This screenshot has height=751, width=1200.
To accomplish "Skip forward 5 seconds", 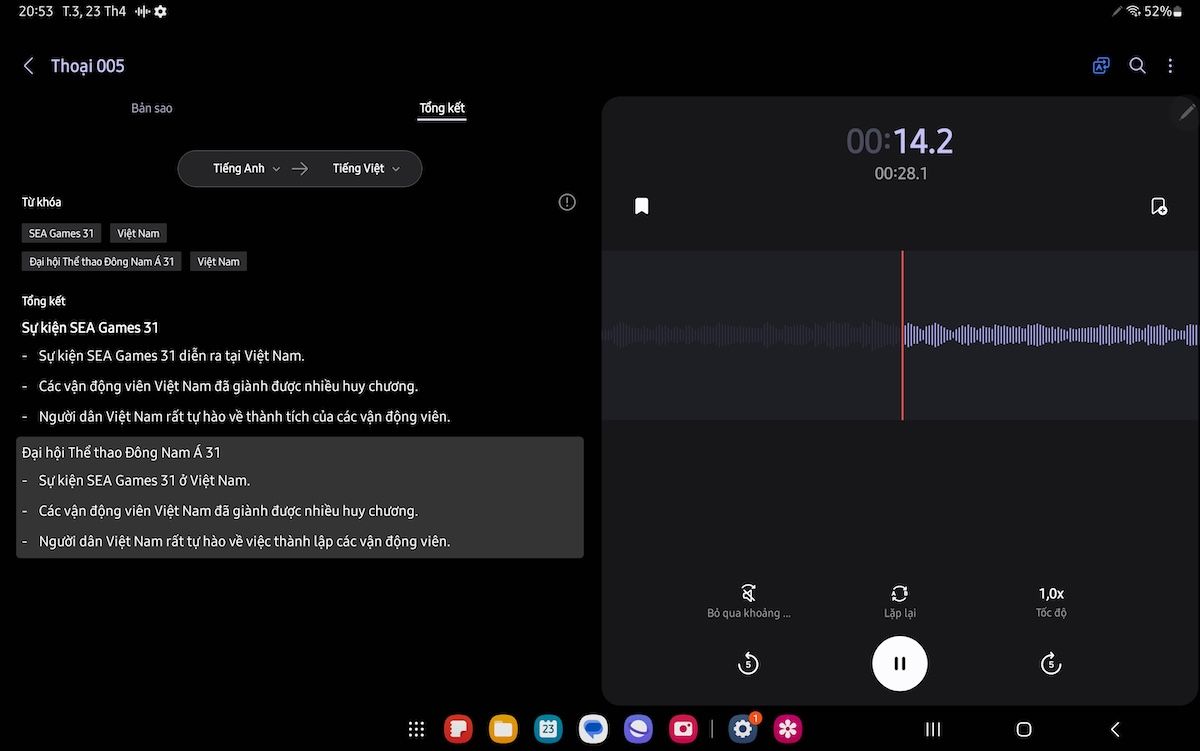I will pos(1051,663).
